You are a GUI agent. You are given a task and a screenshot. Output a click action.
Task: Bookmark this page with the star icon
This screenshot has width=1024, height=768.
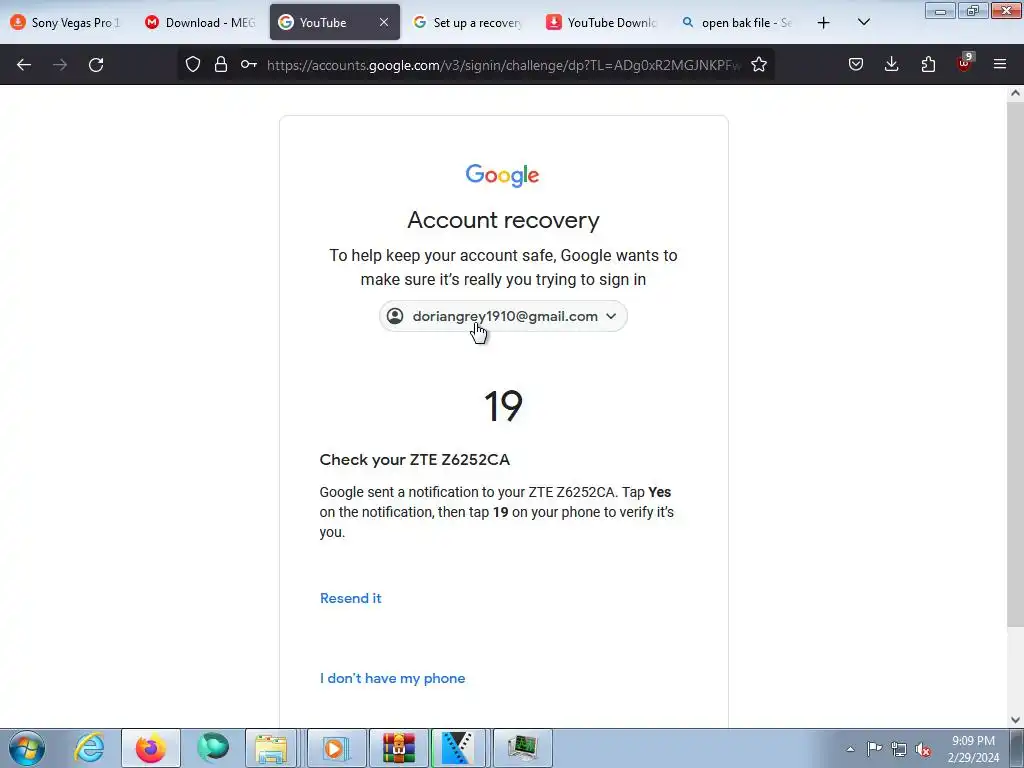click(x=759, y=64)
